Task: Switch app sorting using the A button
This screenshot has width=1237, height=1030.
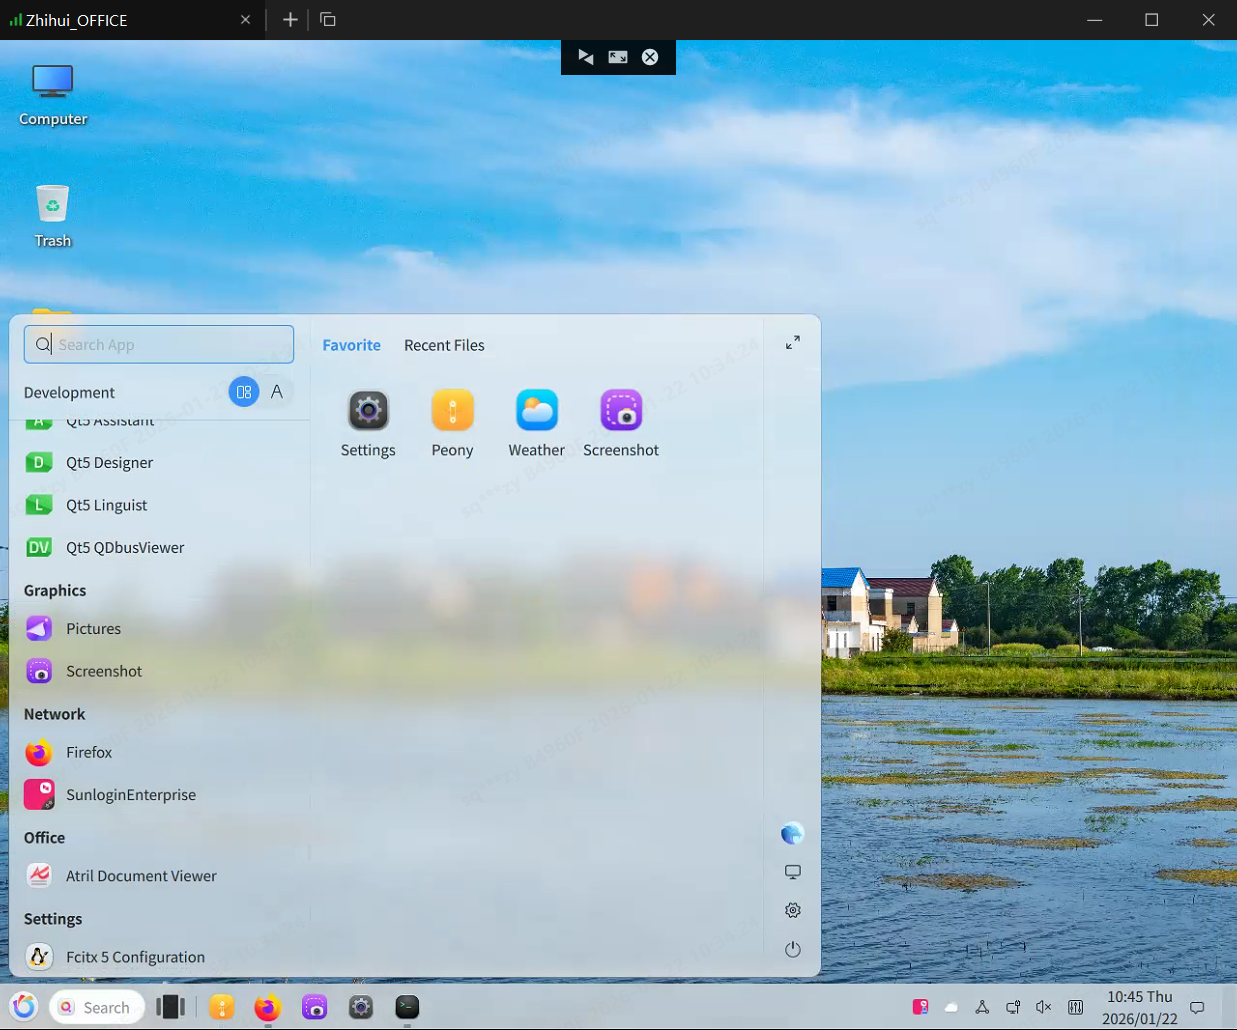Action: [277, 391]
